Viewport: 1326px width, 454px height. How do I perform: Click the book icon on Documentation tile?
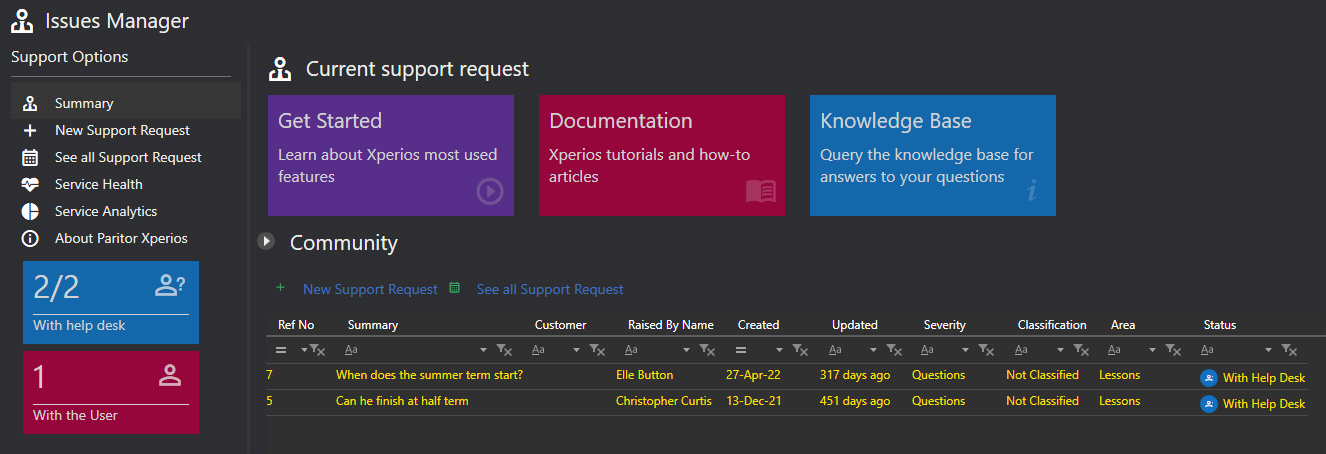coord(761,190)
